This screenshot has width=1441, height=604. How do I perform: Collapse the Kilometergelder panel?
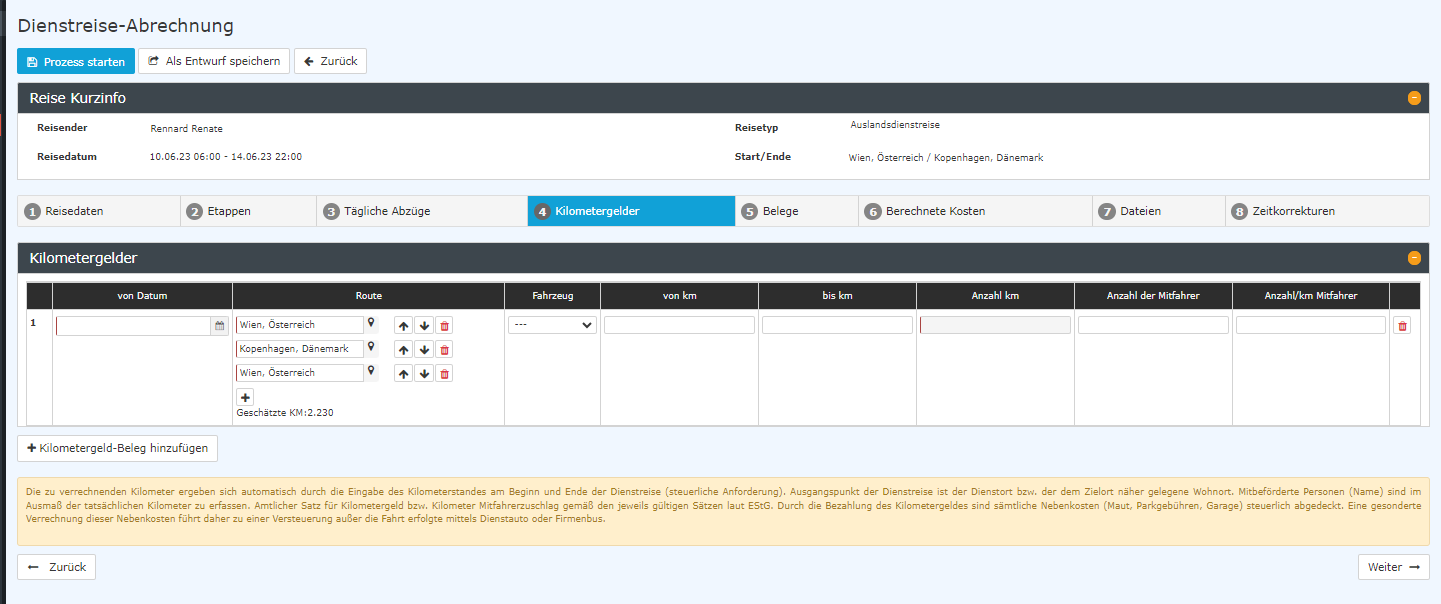tap(1414, 258)
